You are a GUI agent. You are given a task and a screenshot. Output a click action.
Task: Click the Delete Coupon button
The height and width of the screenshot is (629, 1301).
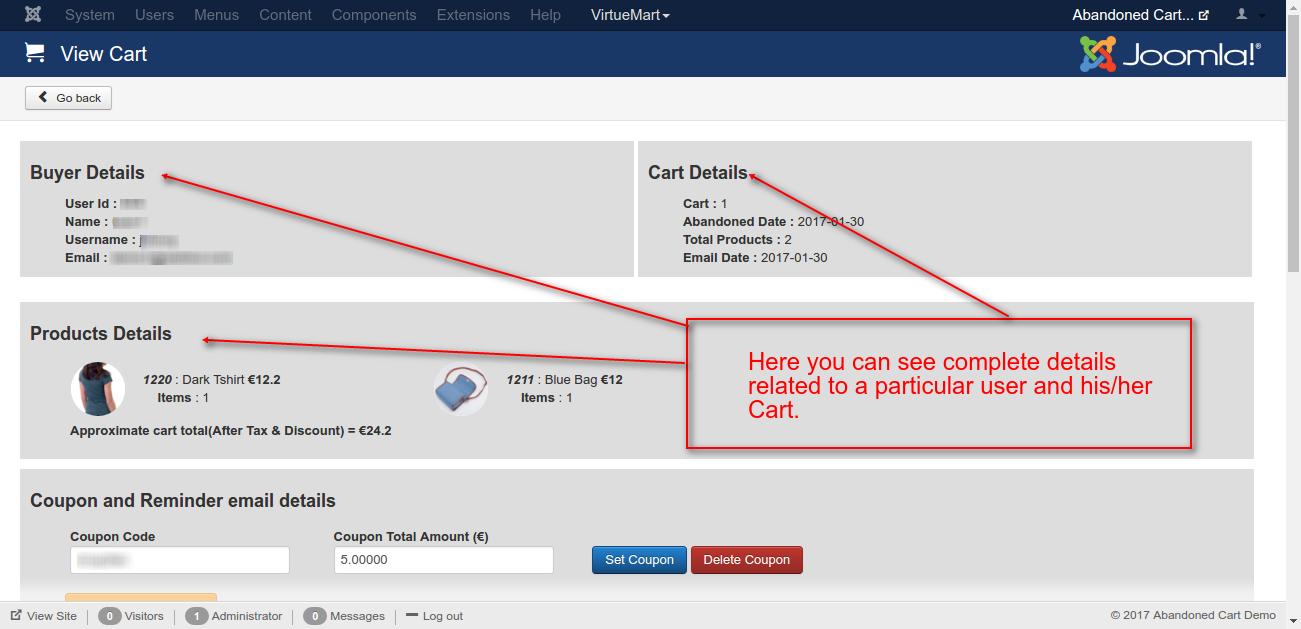pyautogui.click(x=747, y=560)
